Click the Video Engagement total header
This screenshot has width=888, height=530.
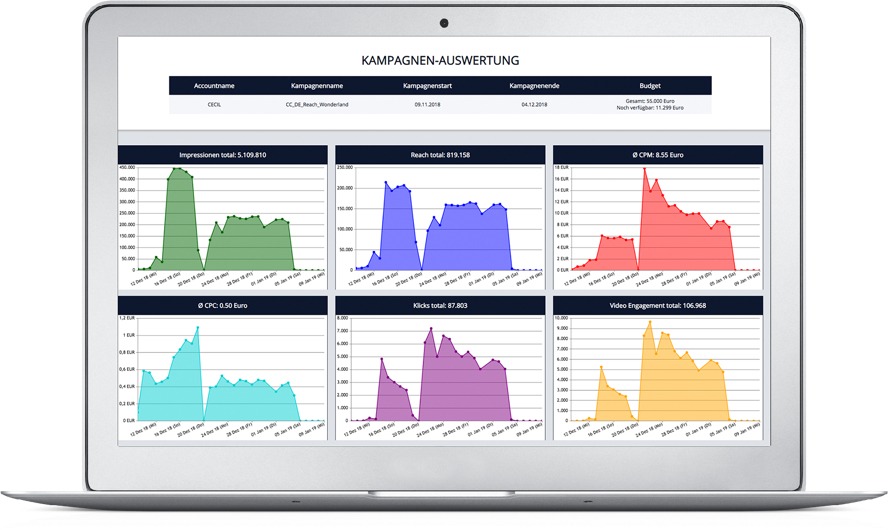point(657,305)
